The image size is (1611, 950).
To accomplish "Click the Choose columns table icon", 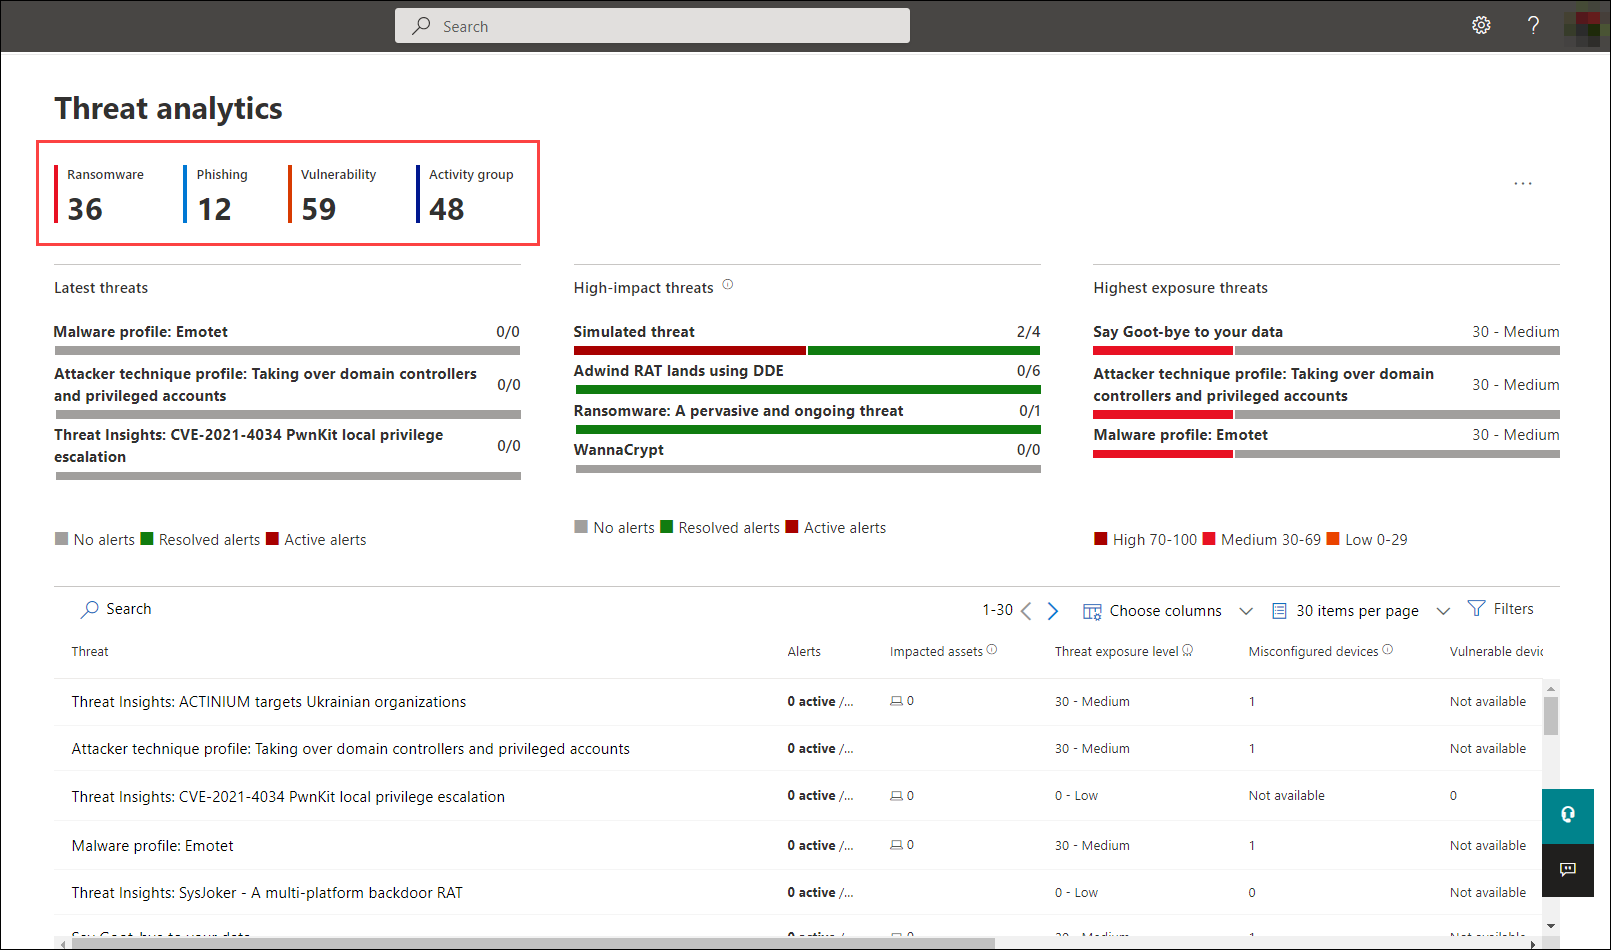I will [1092, 611].
